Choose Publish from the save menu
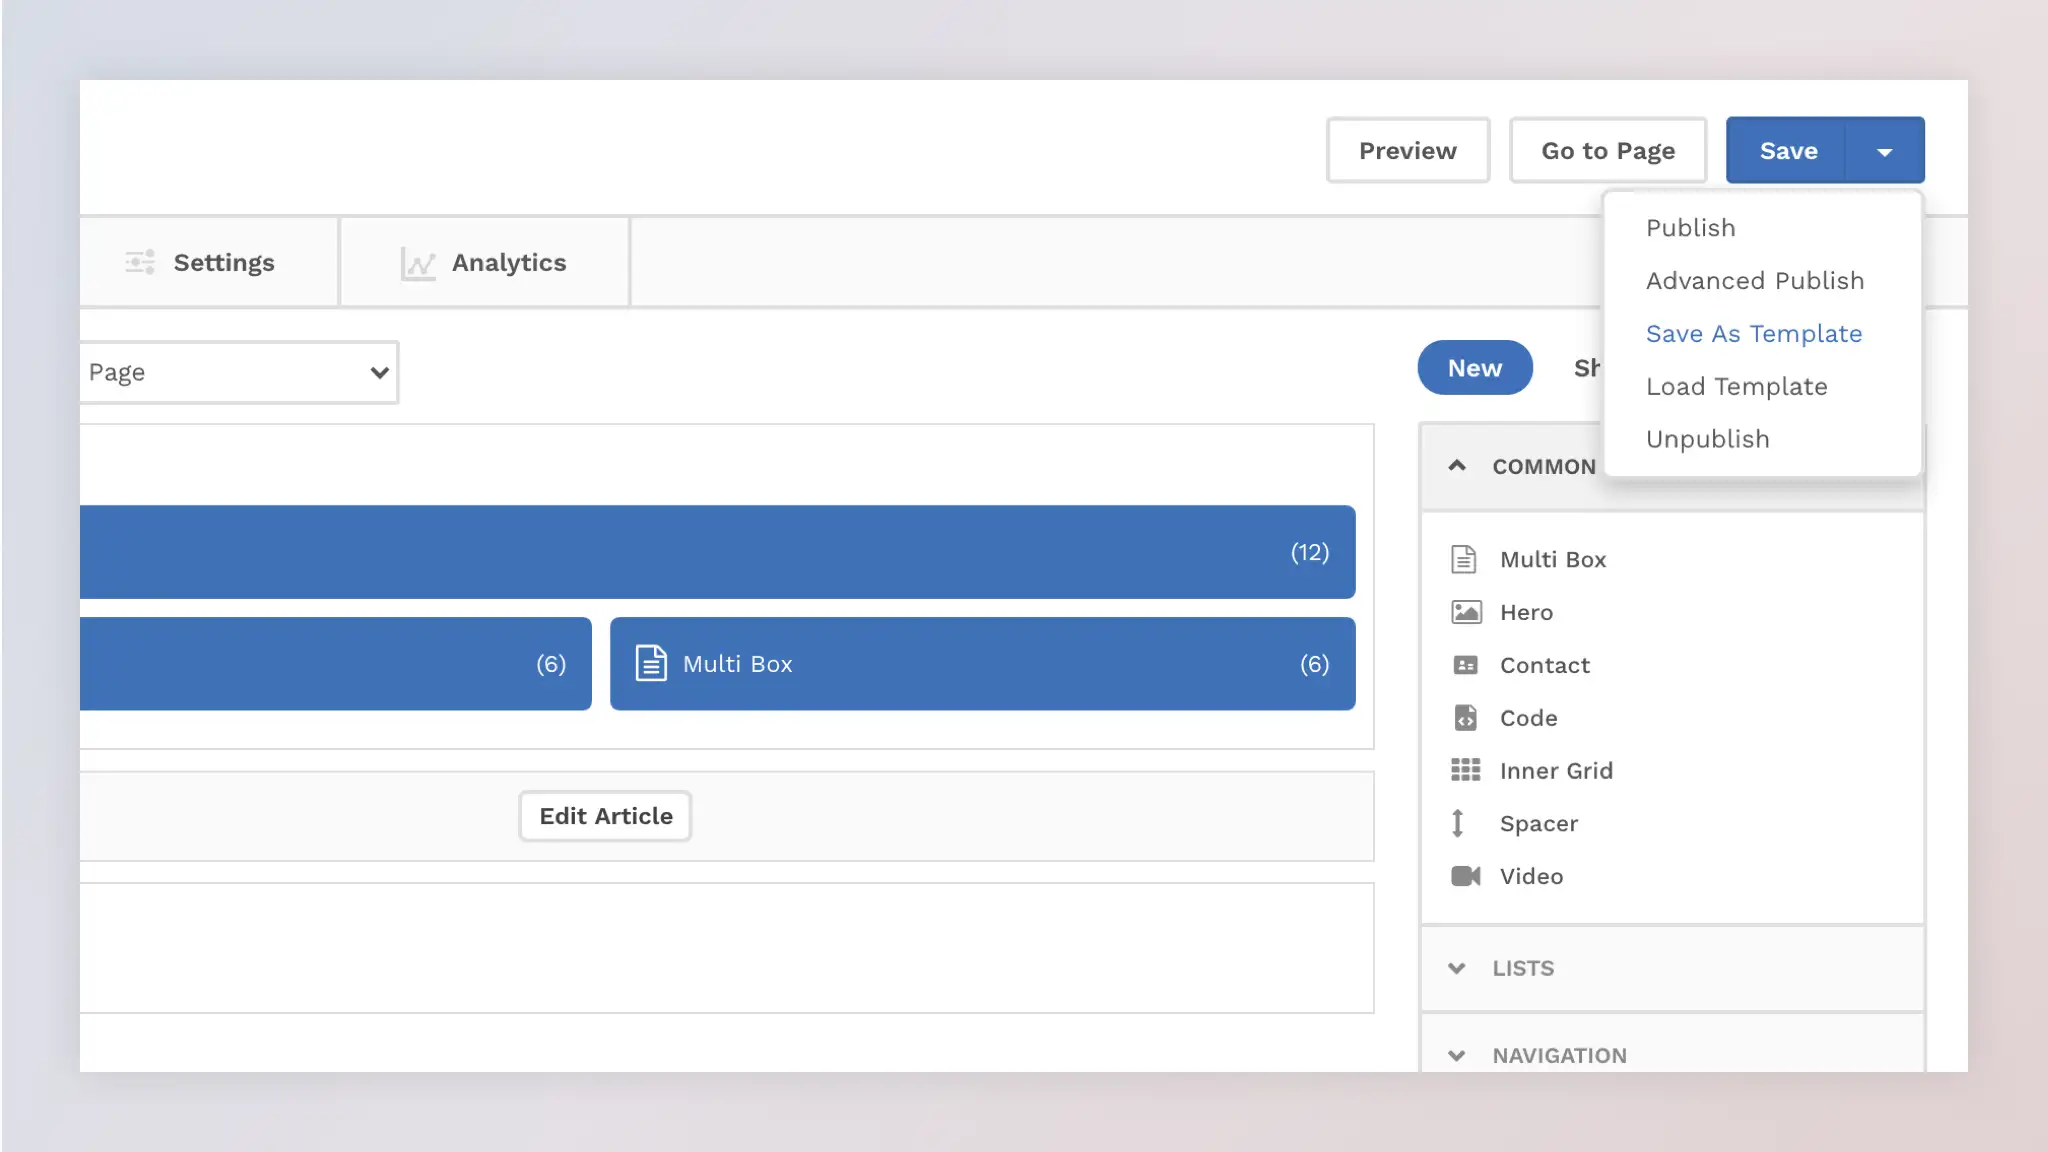Viewport: 2048px width, 1152px height. click(x=1690, y=228)
